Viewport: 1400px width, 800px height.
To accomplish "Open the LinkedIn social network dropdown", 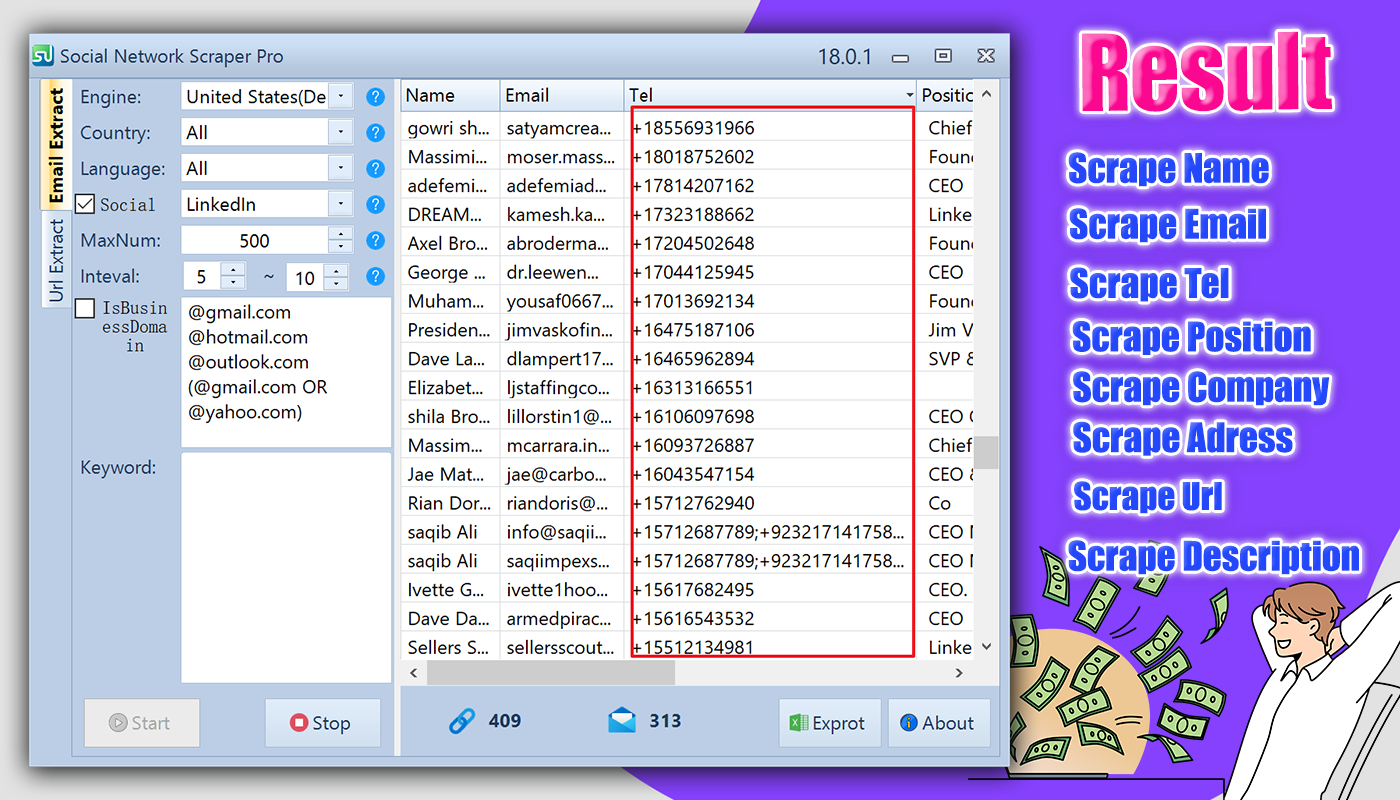I will point(339,203).
